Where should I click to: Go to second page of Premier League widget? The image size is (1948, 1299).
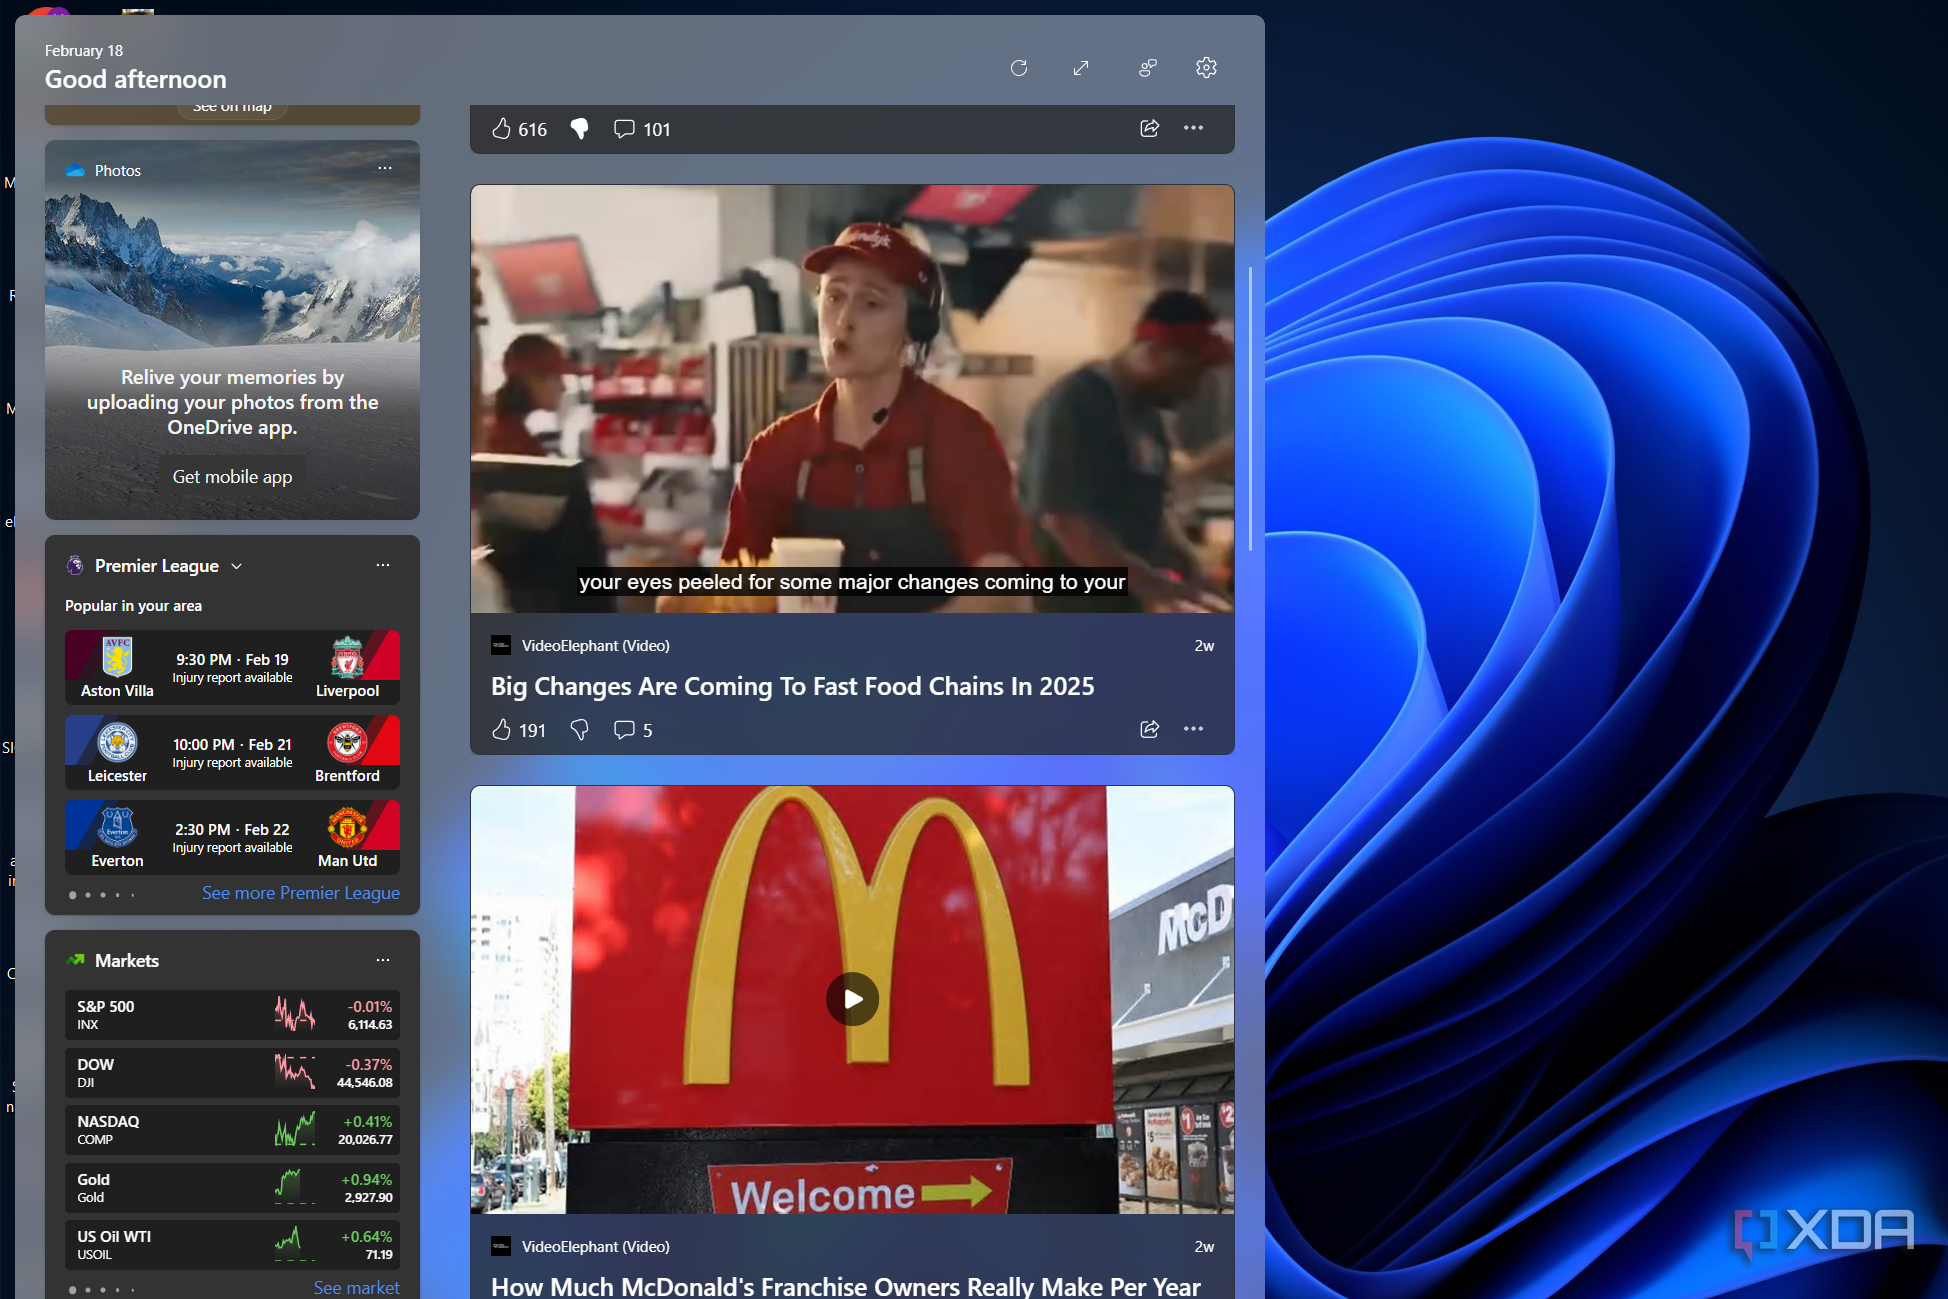(88, 895)
